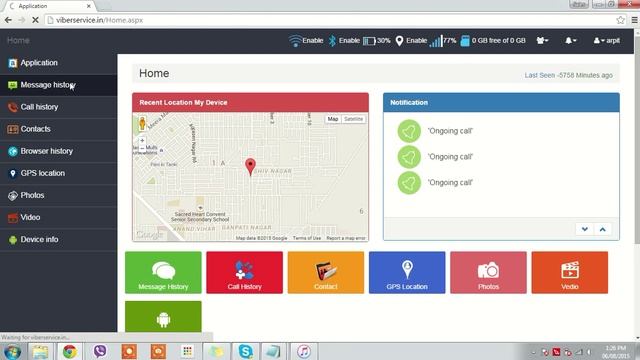Open Video in the sidebar

pos(58,217)
